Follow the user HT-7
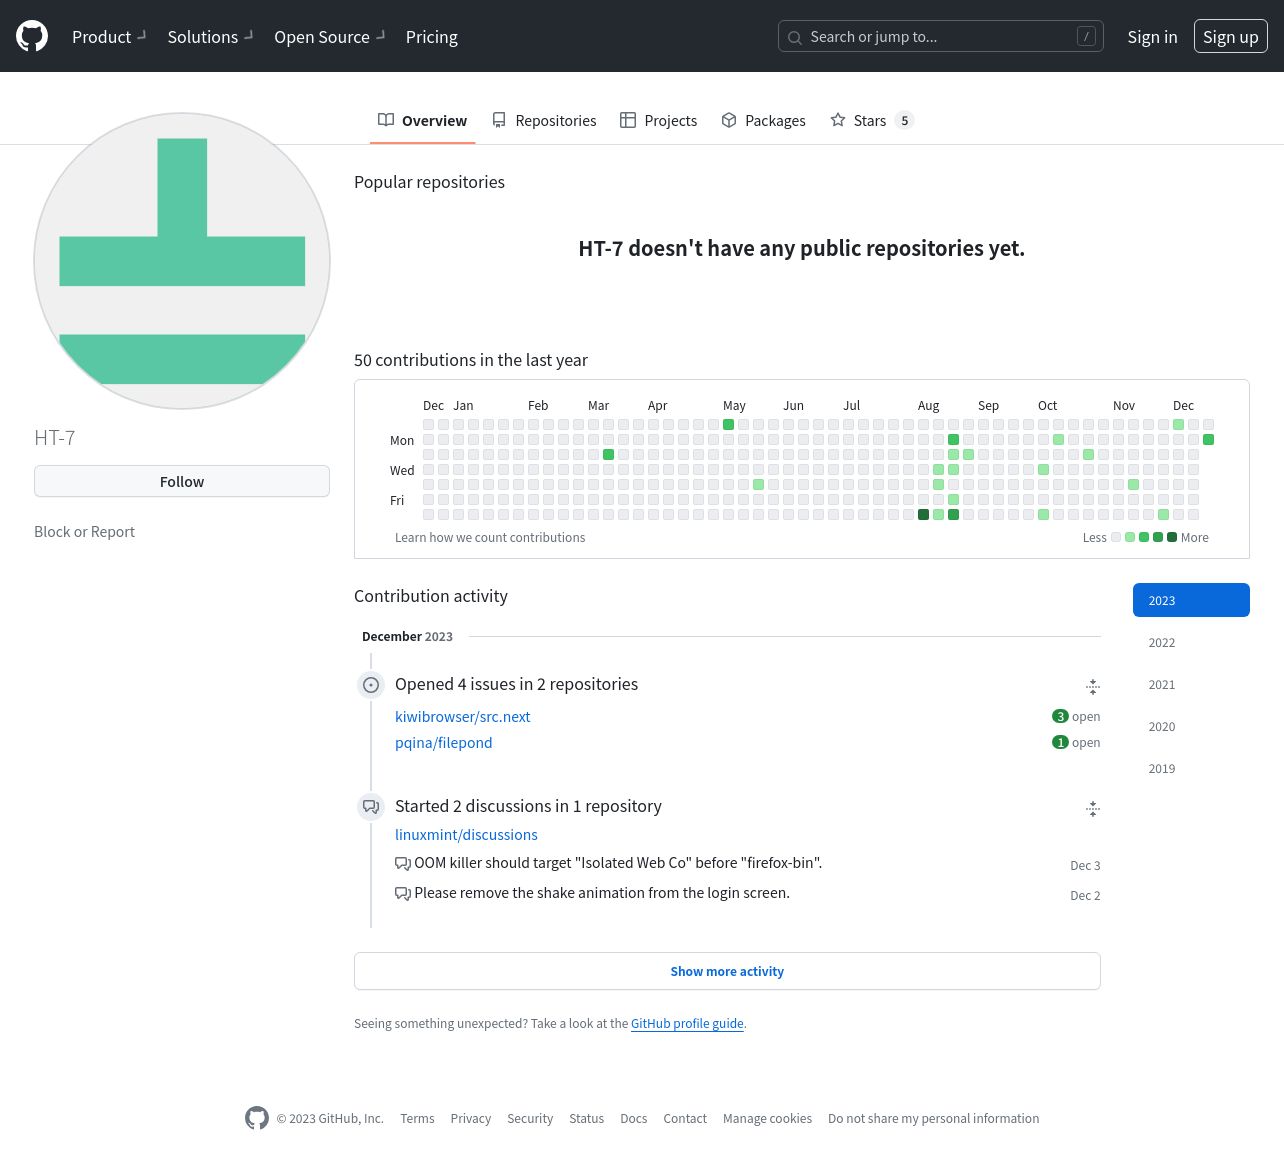Image resolution: width=1284 pixels, height=1170 pixels. (182, 481)
